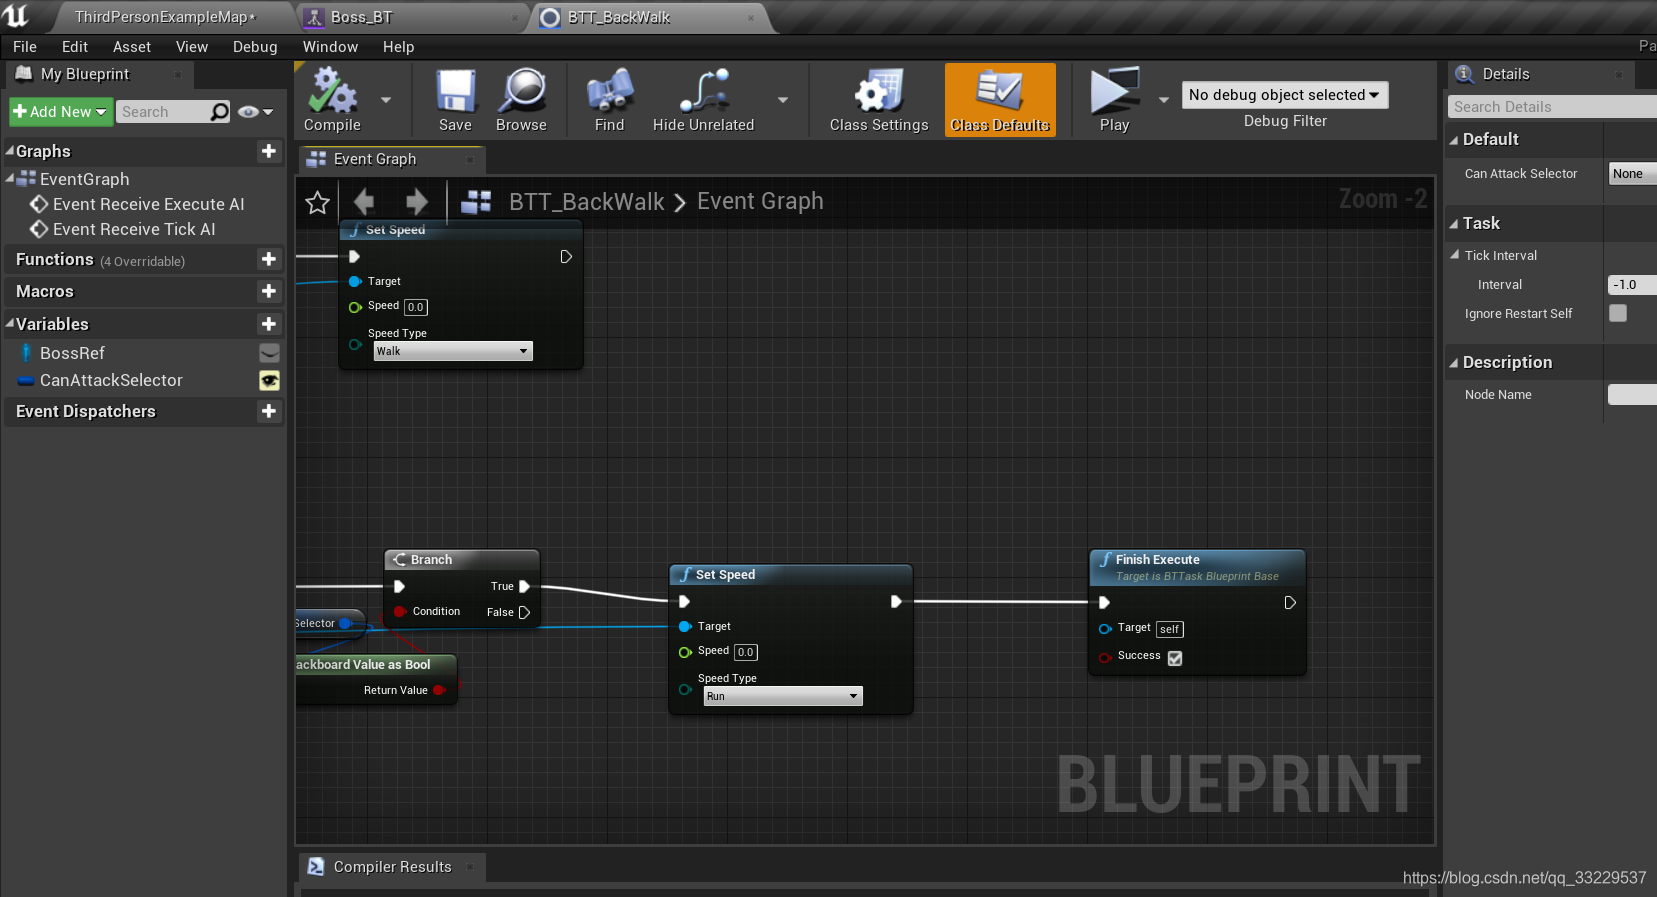The width and height of the screenshot is (1657, 897).
Task: Open Speed Type Walk dropdown
Action: click(453, 351)
